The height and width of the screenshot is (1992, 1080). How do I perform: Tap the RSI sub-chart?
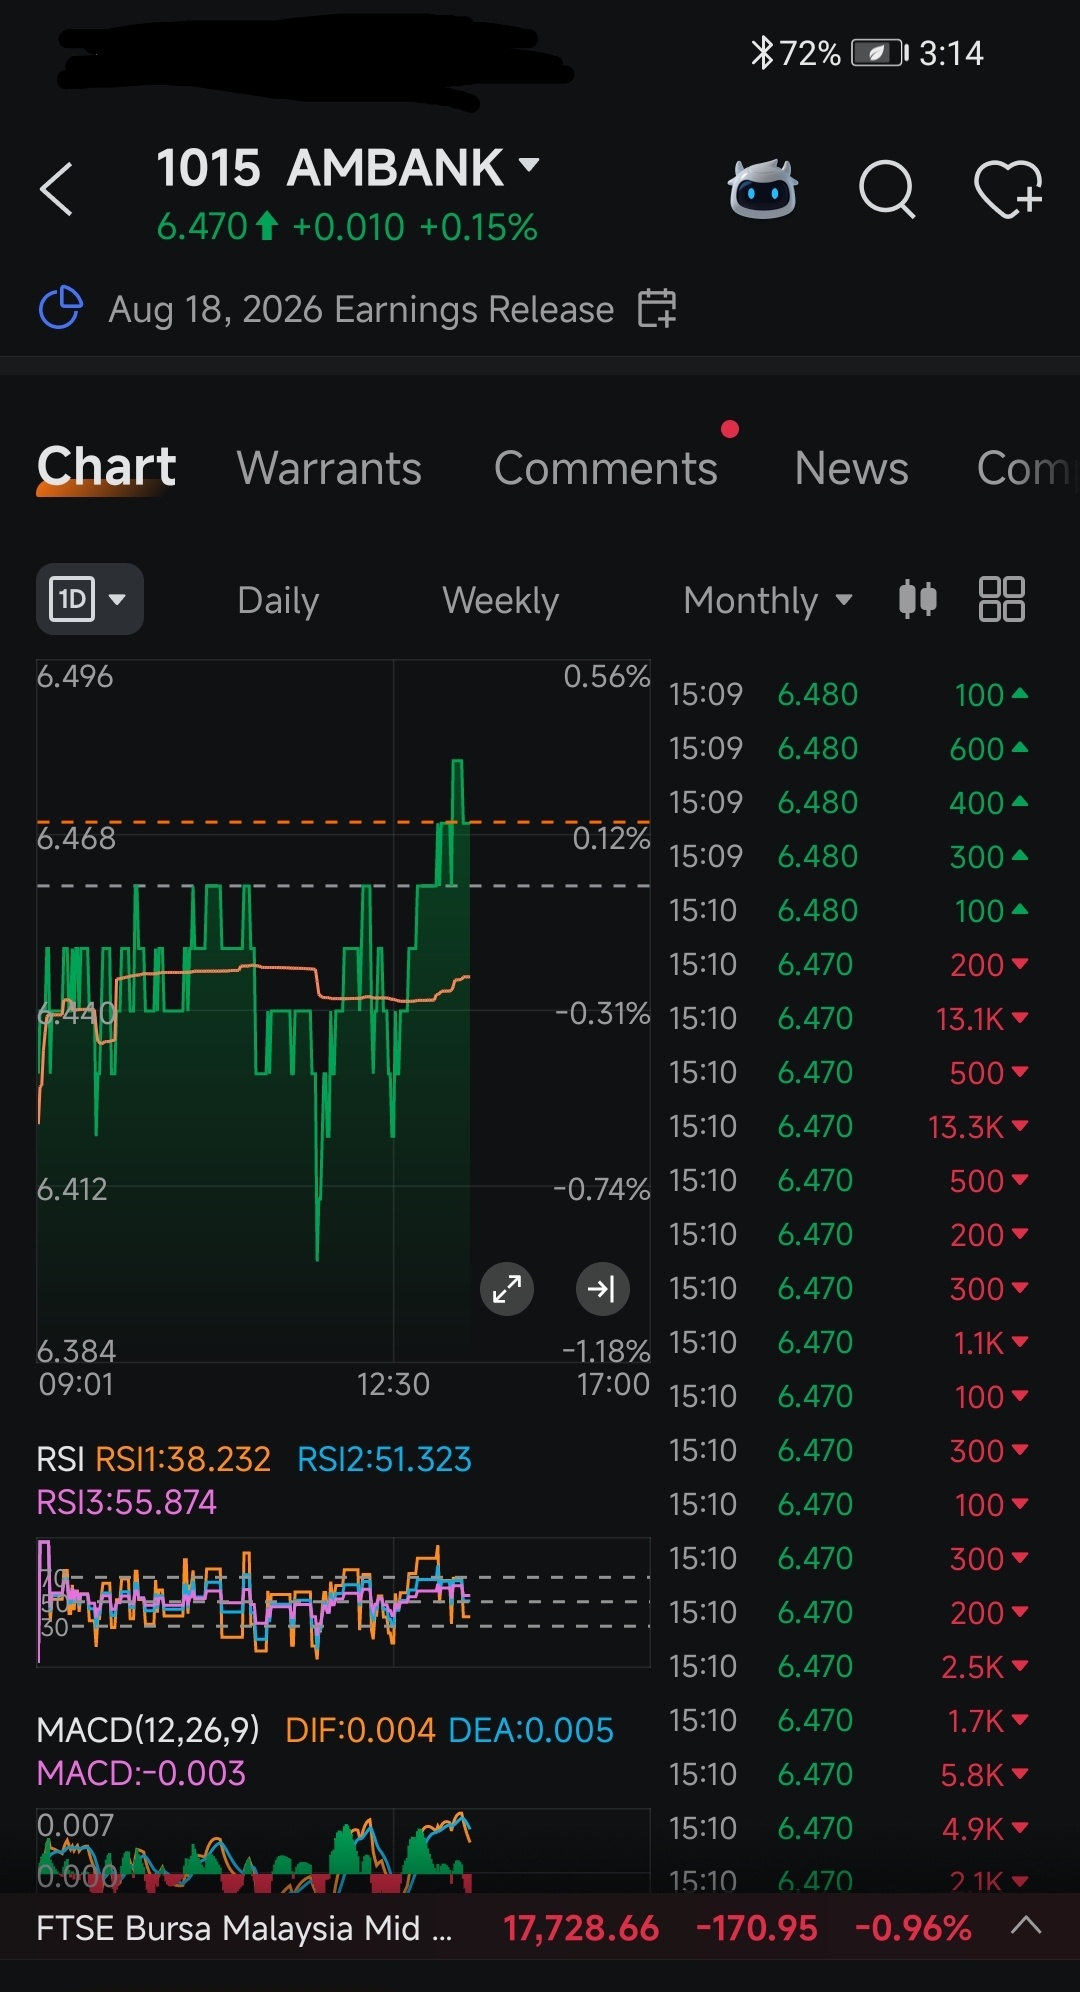point(343,1602)
